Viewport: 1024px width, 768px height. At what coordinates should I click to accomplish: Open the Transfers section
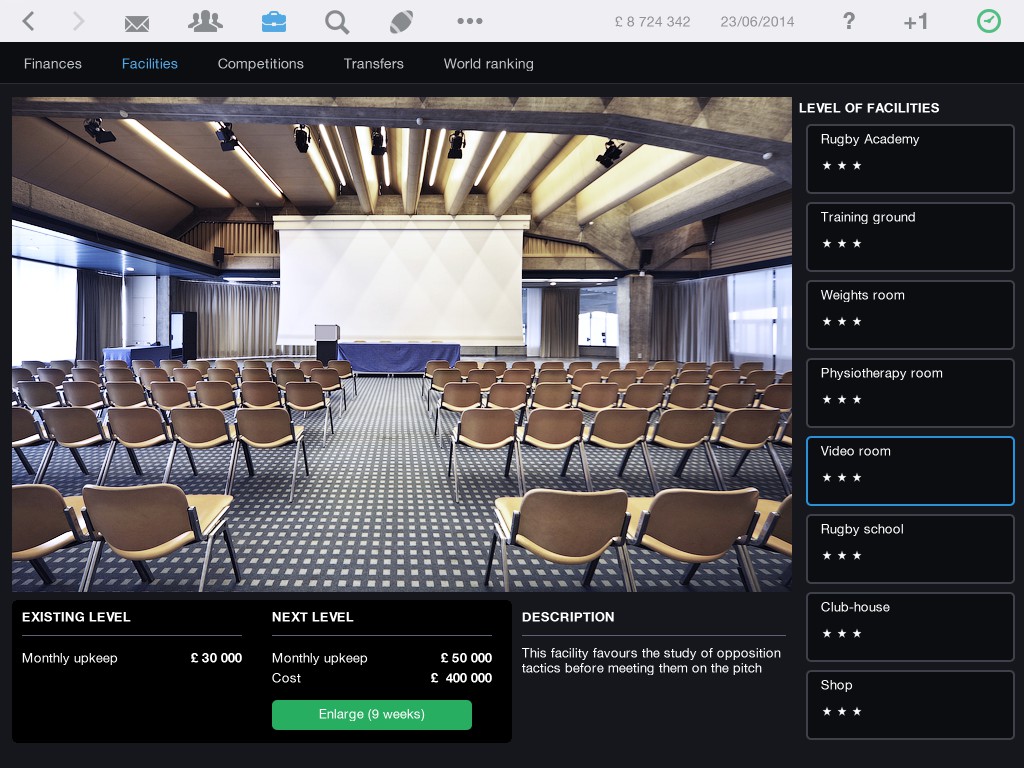coord(373,63)
